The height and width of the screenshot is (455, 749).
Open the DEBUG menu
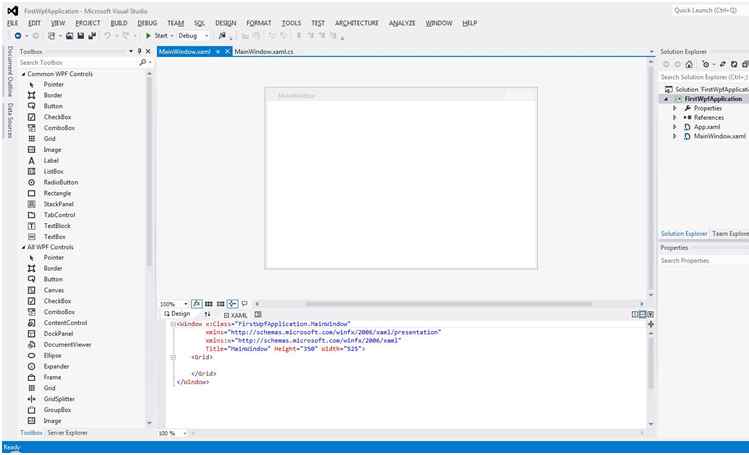click(x=147, y=23)
